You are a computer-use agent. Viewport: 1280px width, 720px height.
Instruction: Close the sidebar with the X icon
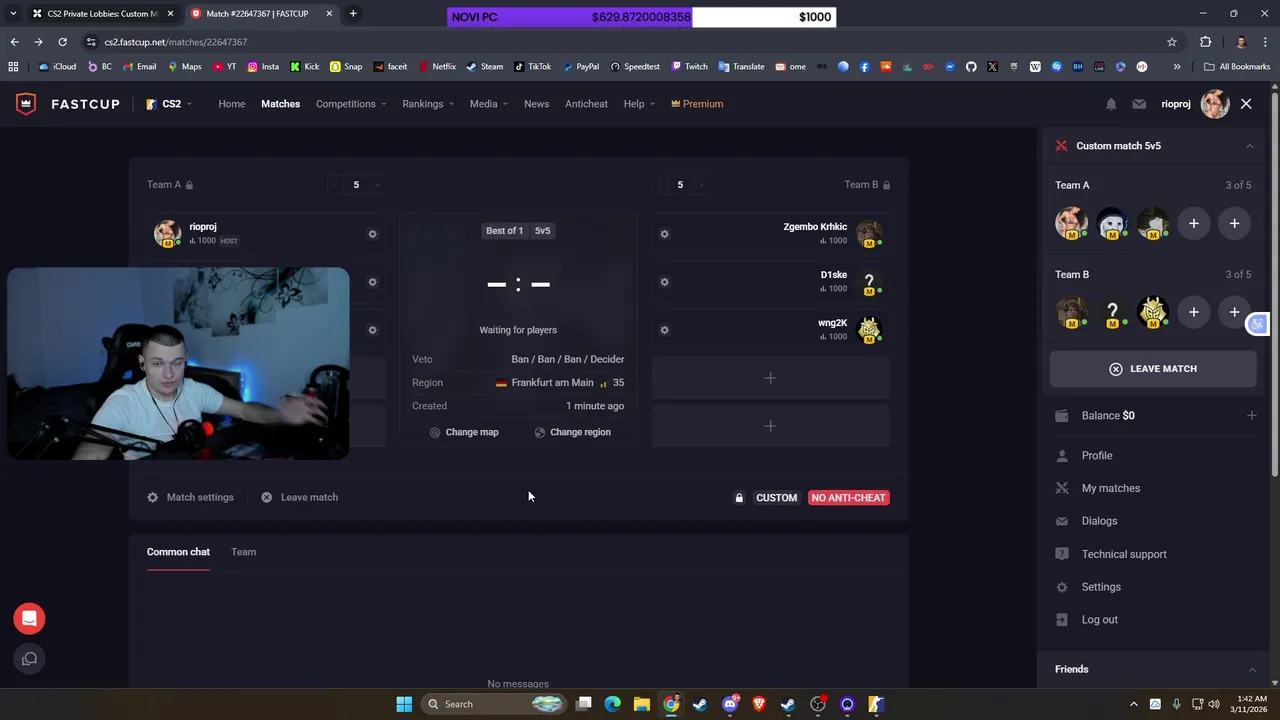point(1246,104)
